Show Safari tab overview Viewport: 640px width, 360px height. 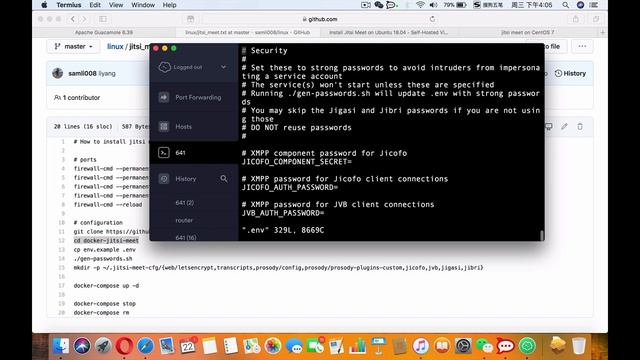tap(596, 19)
